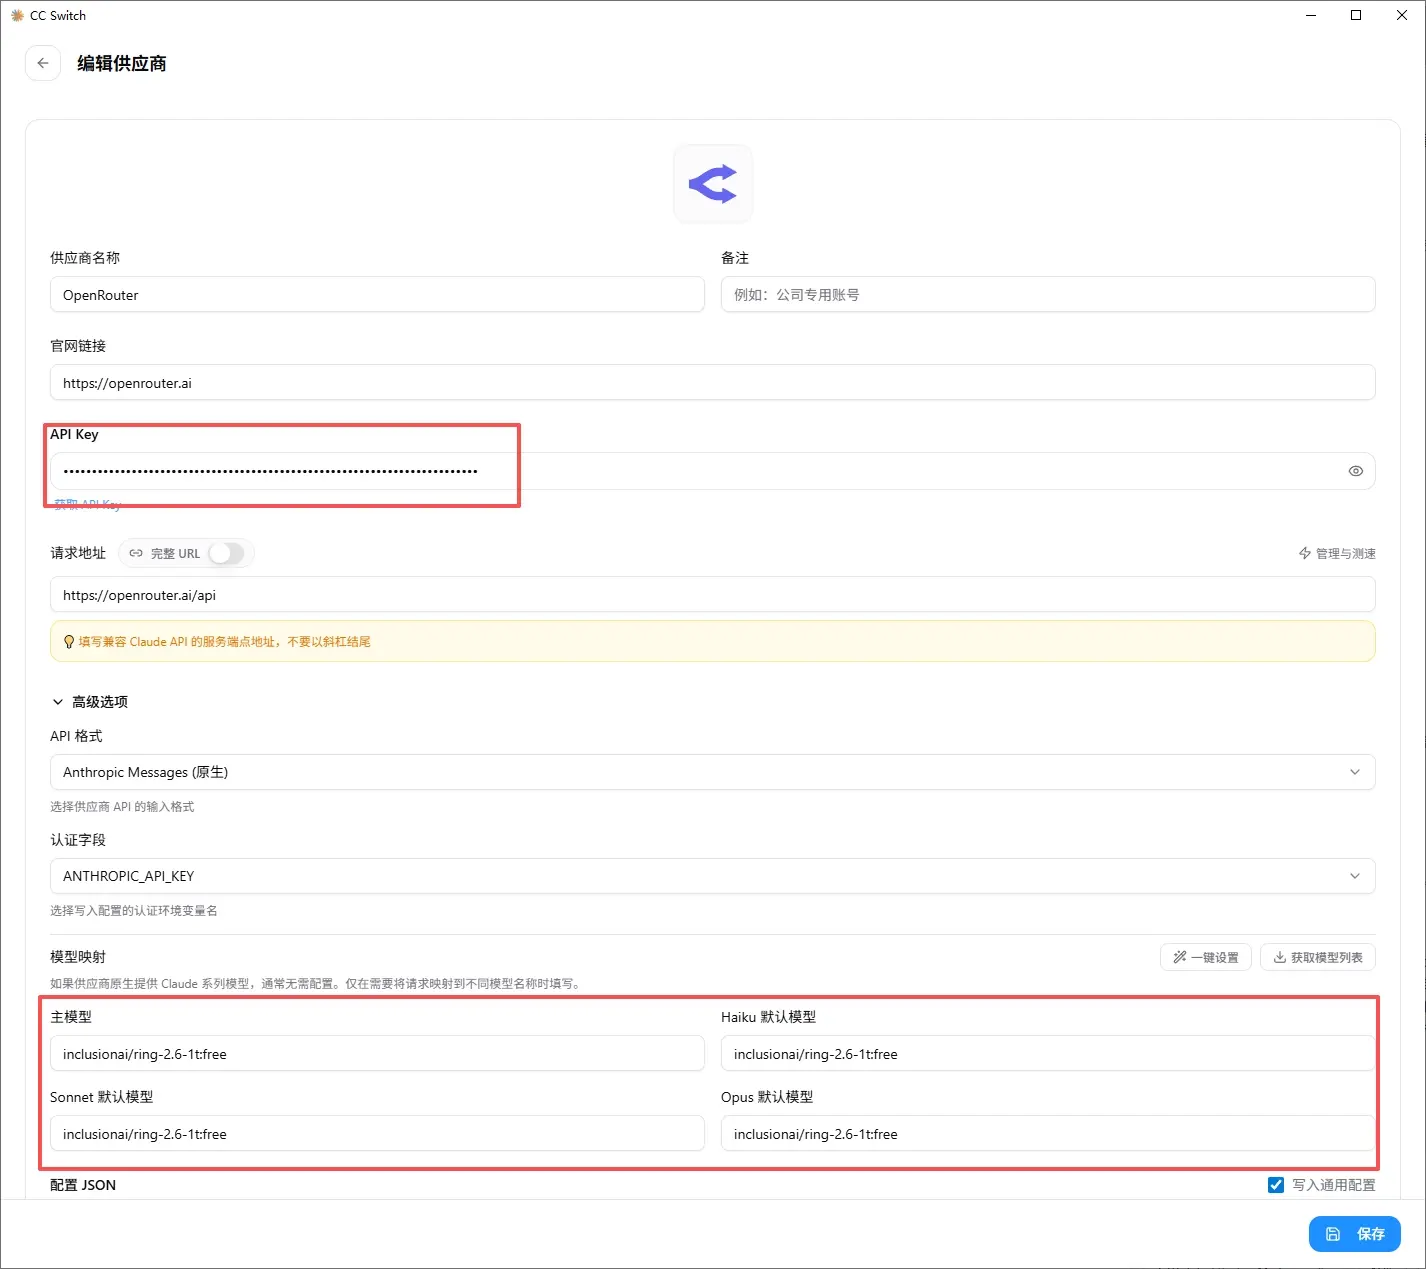This screenshot has width=1426, height=1269.
Task: Open 管理与测速 link
Action: coord(1337,553)
